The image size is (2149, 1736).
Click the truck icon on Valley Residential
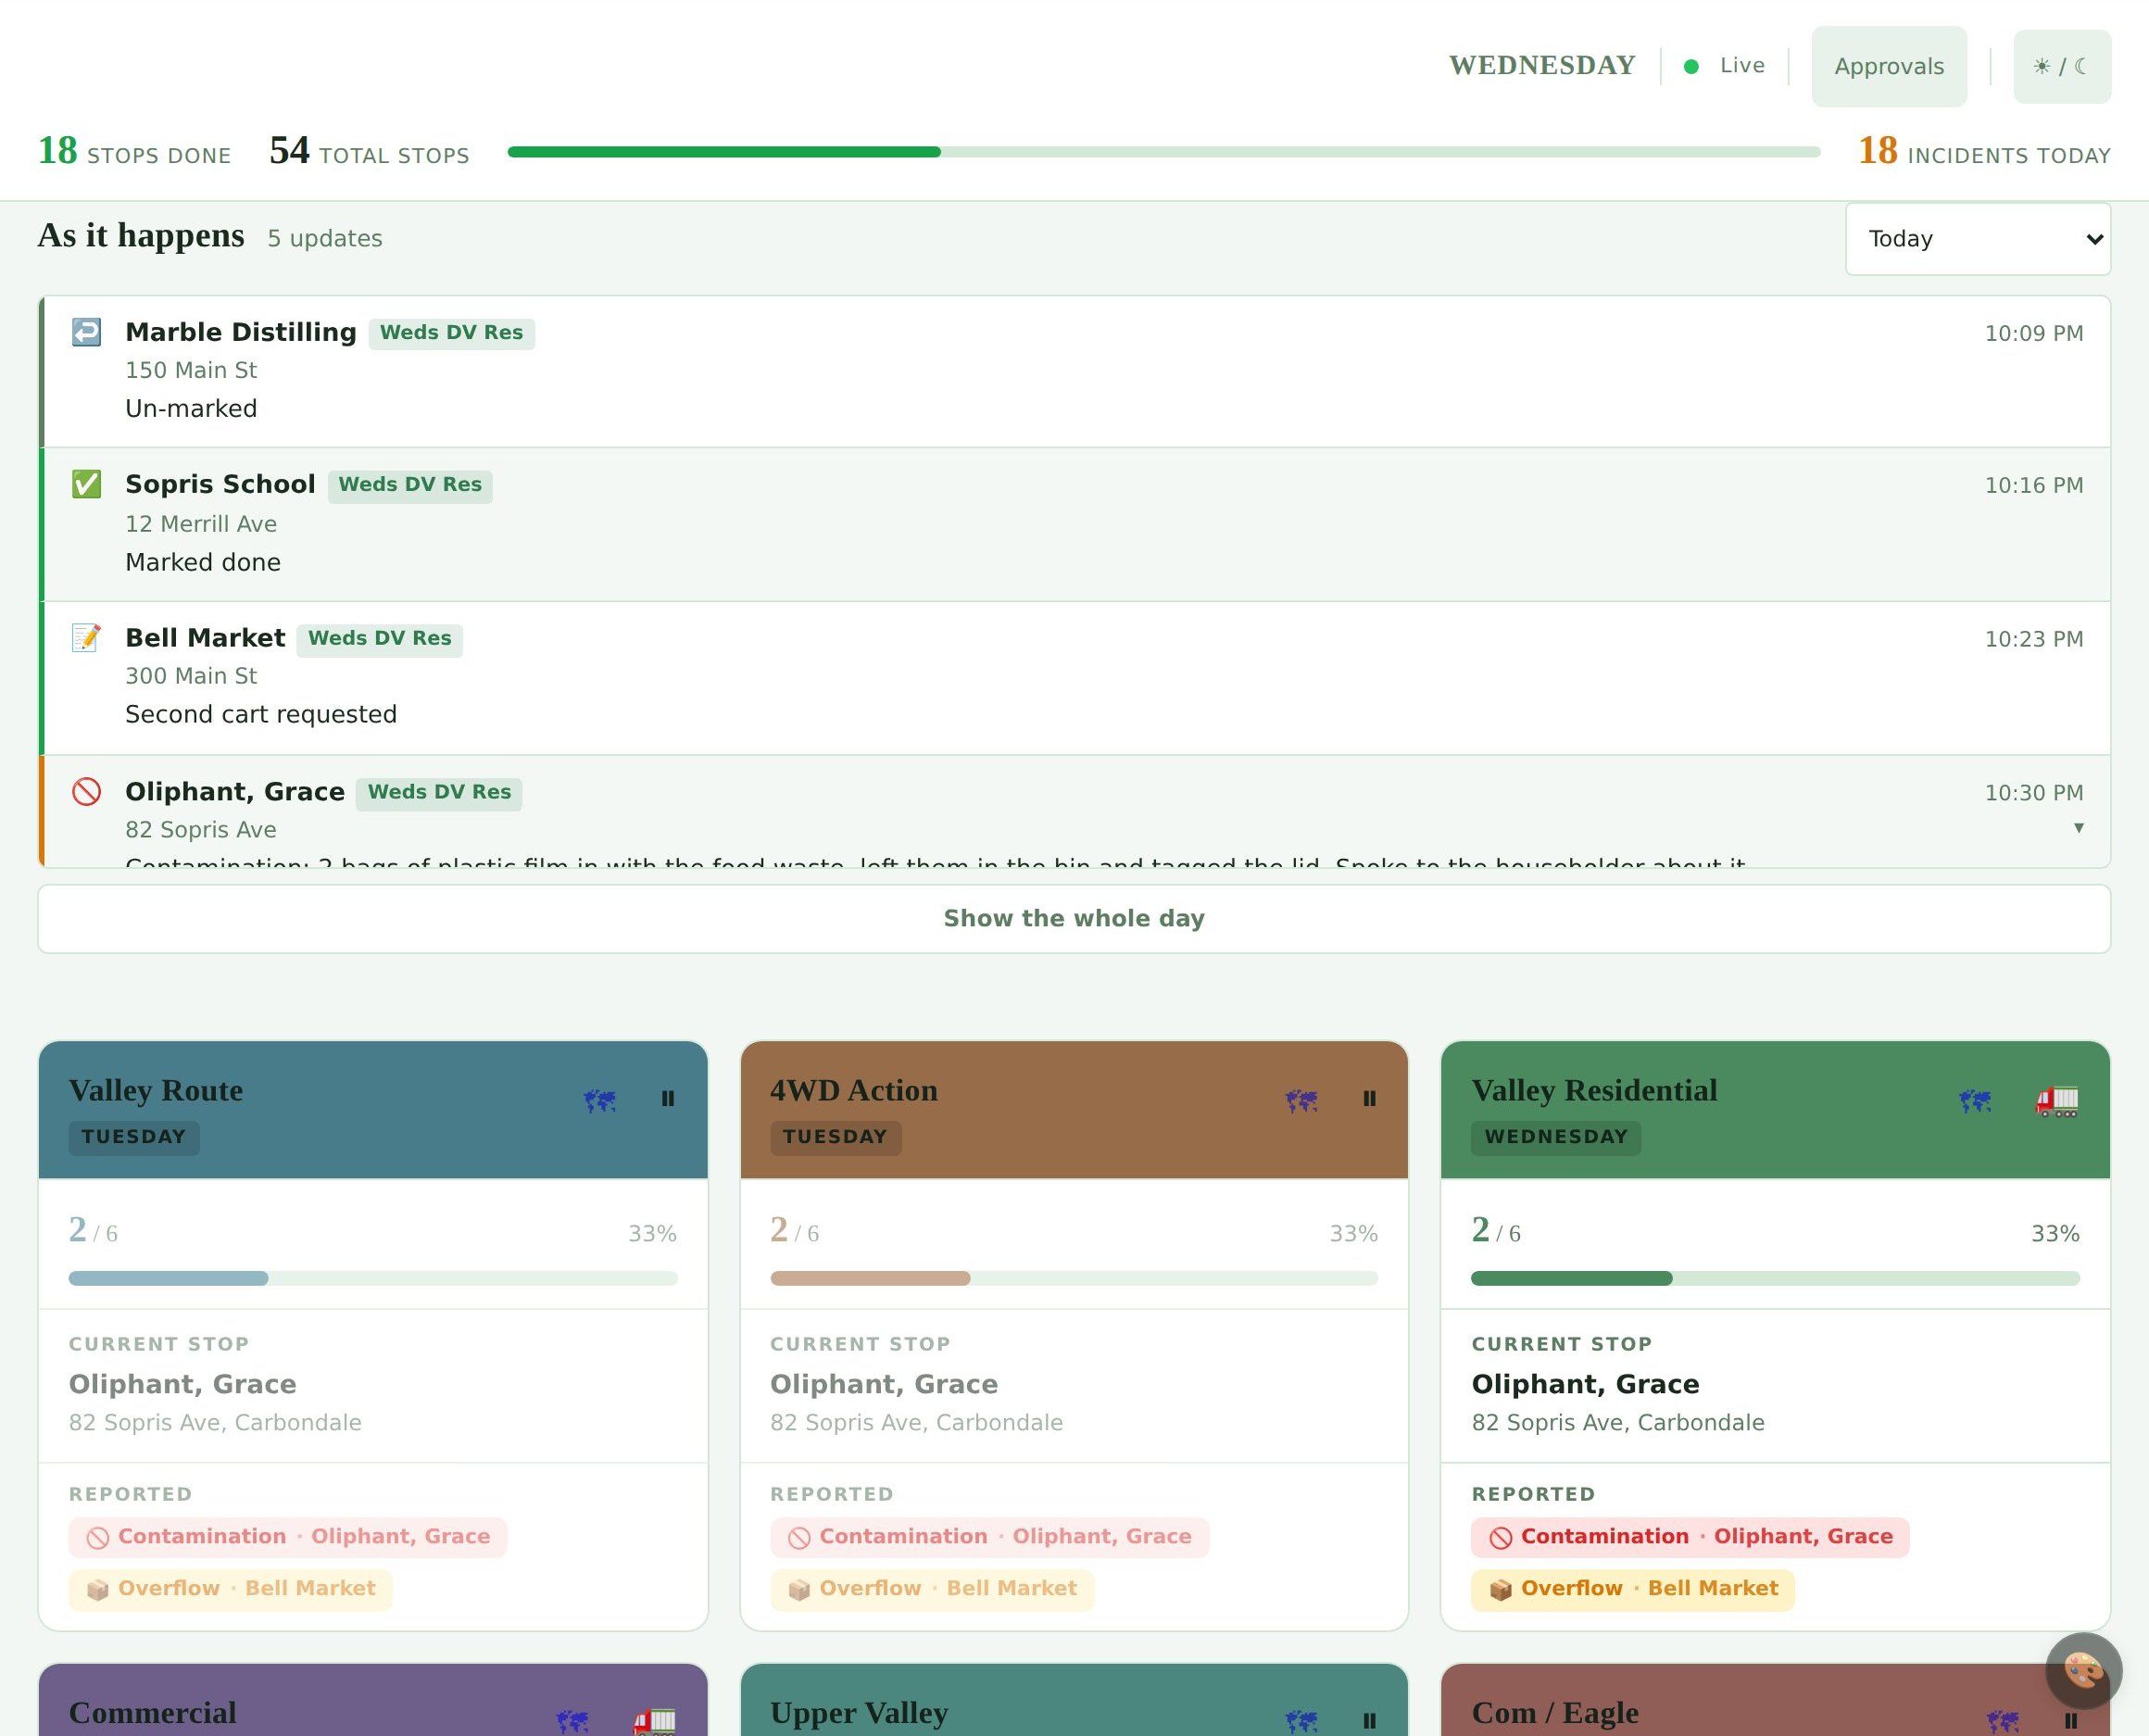click(x=2057, y=1100)
